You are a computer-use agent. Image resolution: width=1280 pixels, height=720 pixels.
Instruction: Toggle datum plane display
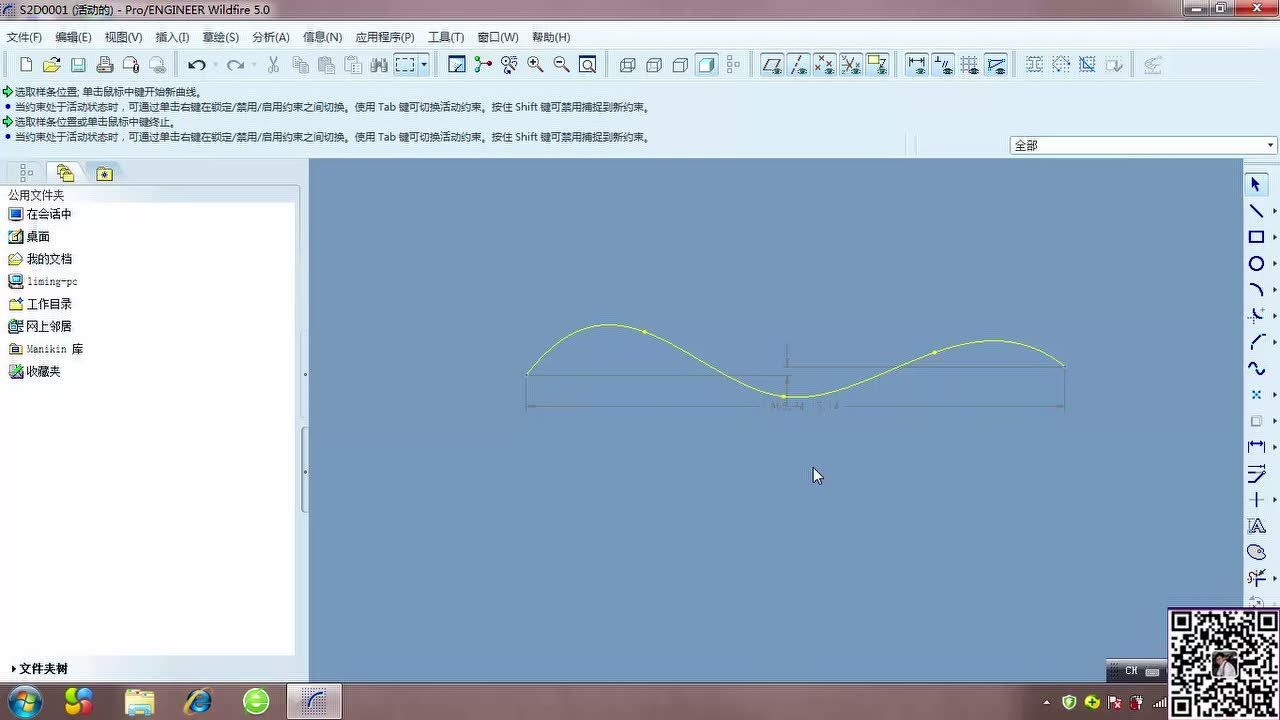772,65
